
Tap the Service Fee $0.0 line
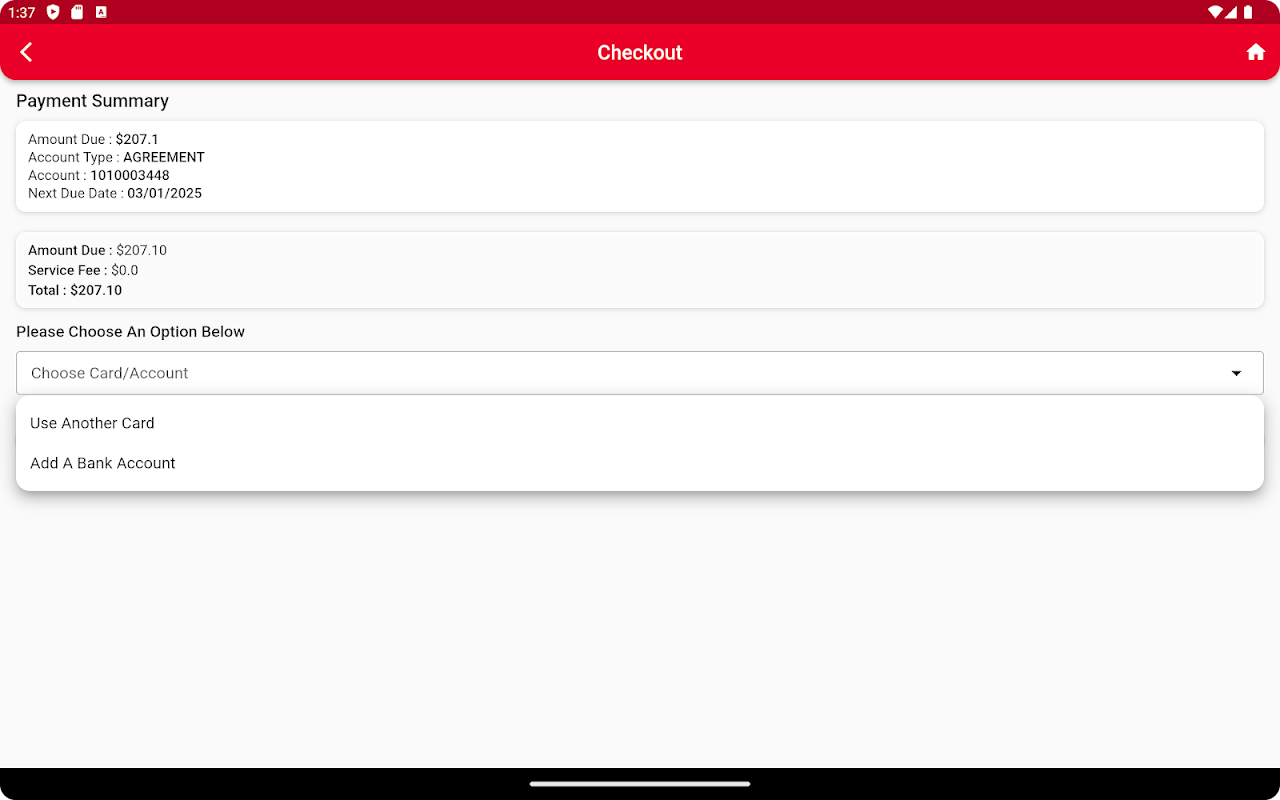click(83, 270)
